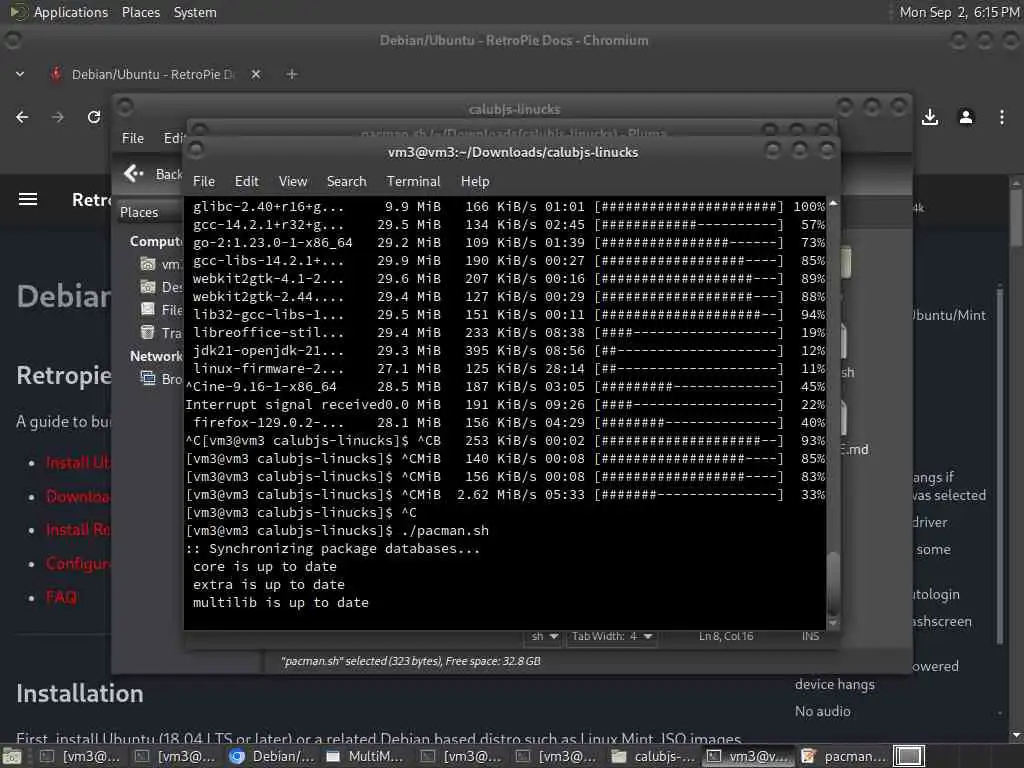Click the firefox-129.0.2 download row
1024x768 pixels.
(x=505, y=423)
